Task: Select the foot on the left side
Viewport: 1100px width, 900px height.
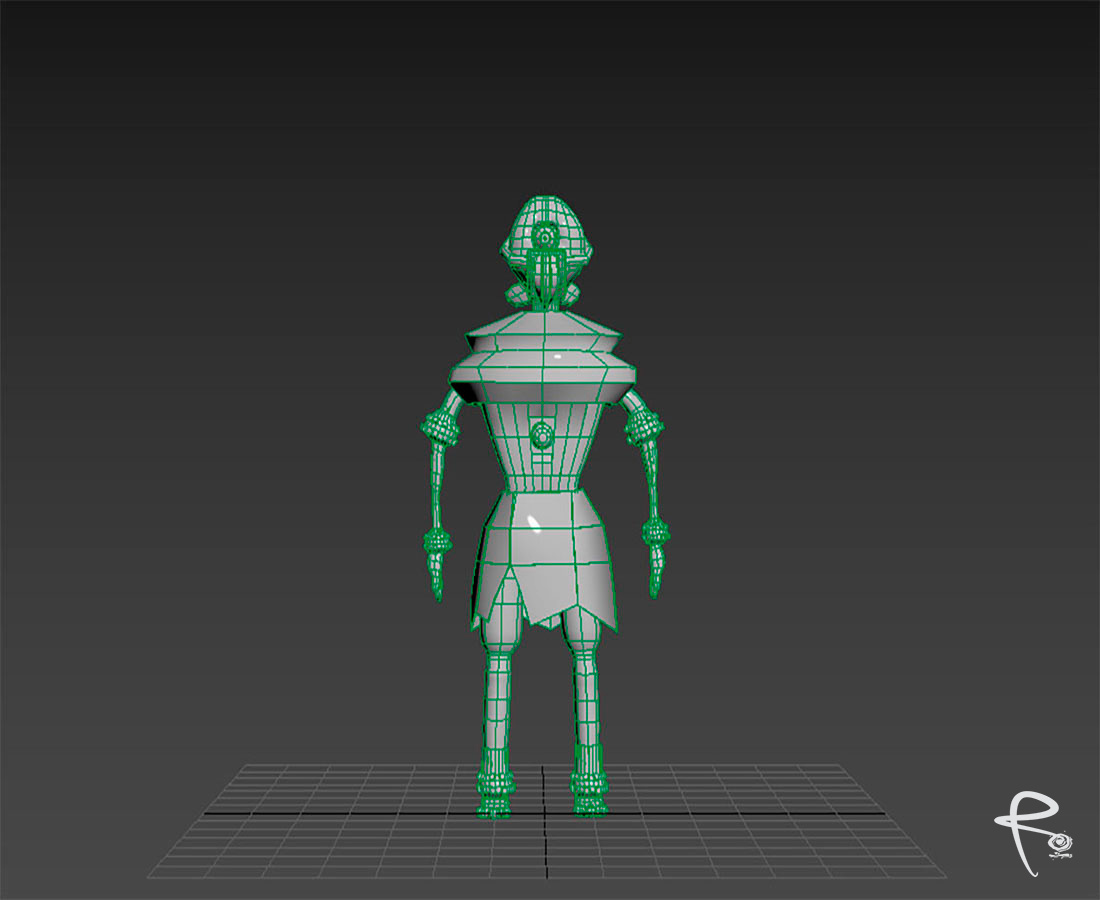Action: (x=496, y=795)
